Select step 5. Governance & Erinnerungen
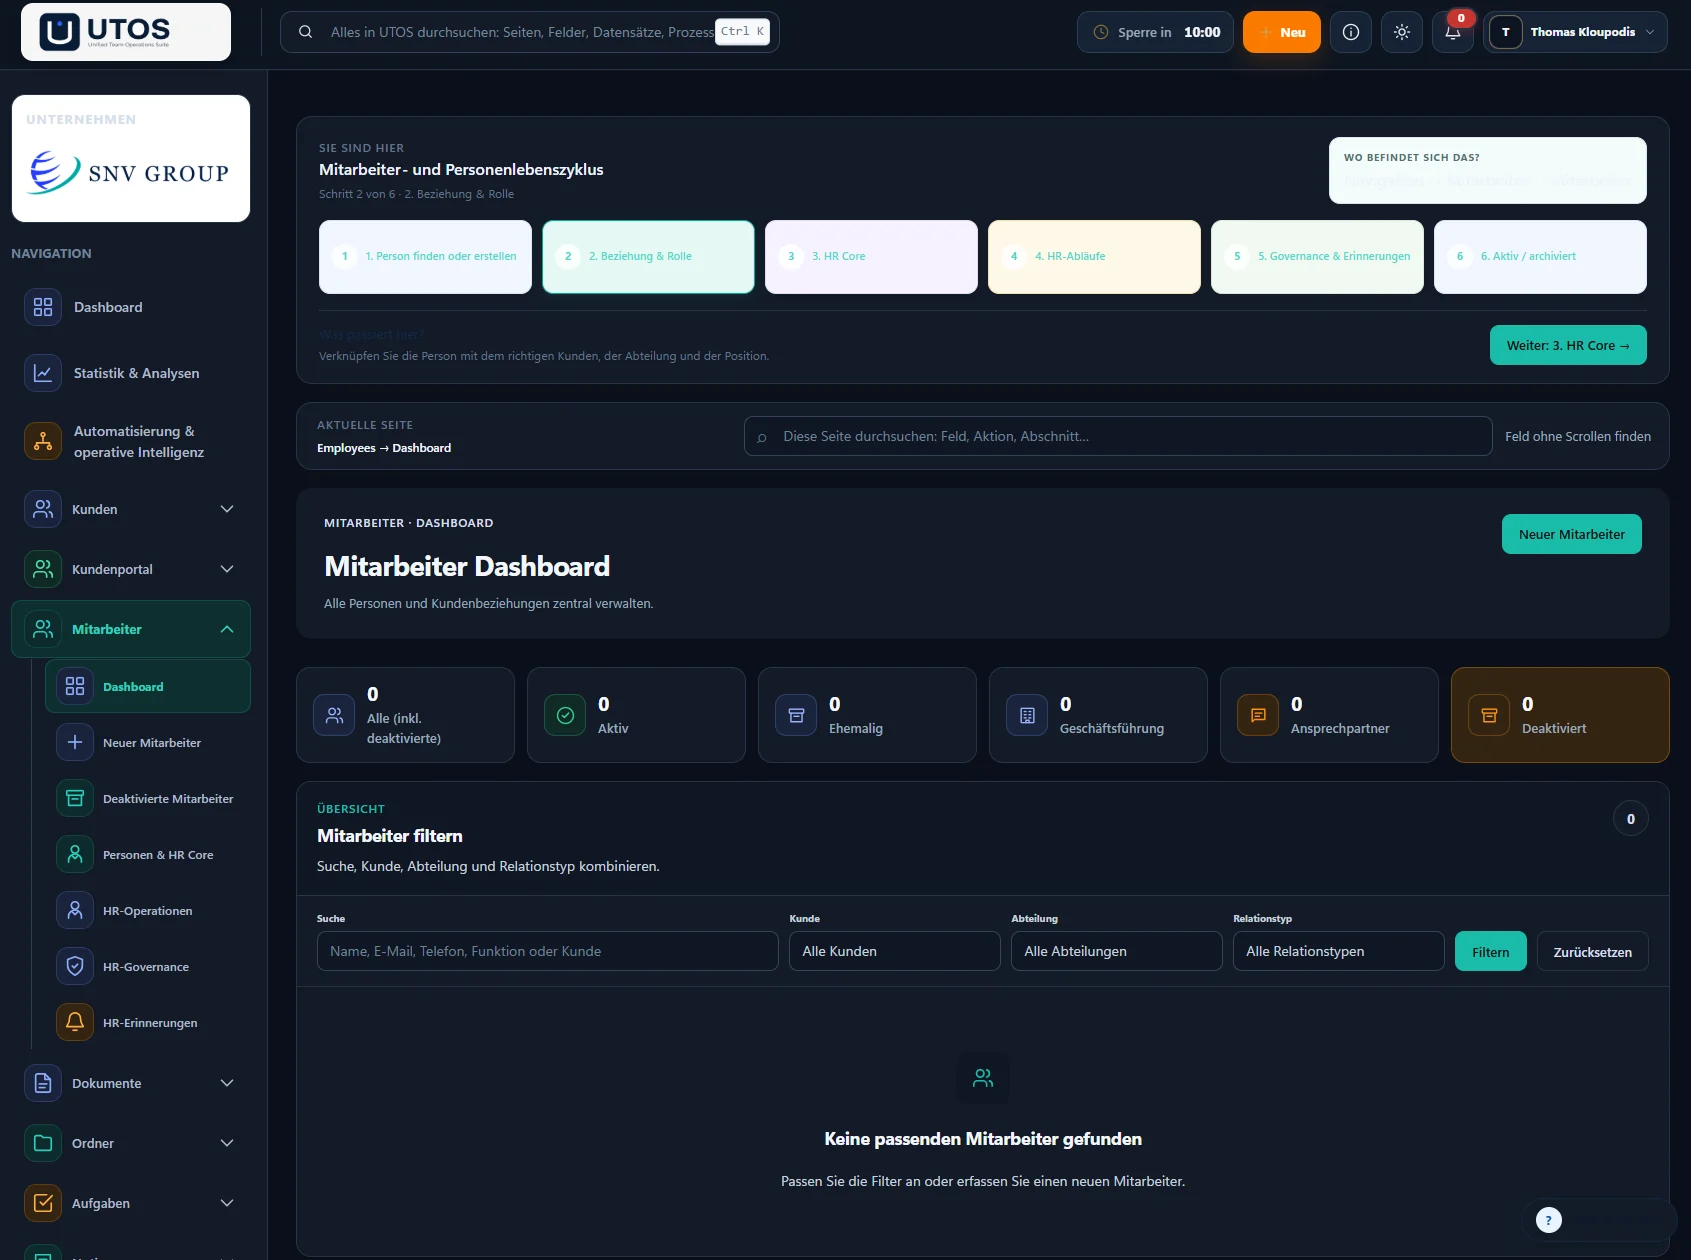The width and height of the screenshot is (1691, 1260). [1317, 257]
